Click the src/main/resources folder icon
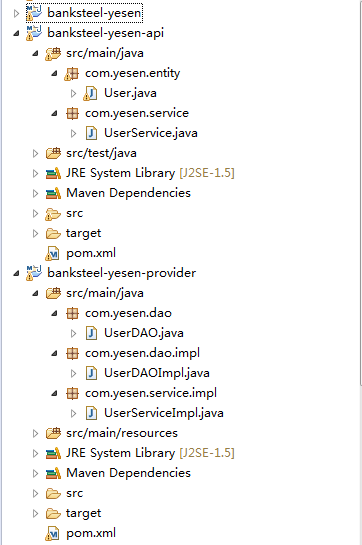This screenshot has height=545, width=362. click(x=53, y=433)
